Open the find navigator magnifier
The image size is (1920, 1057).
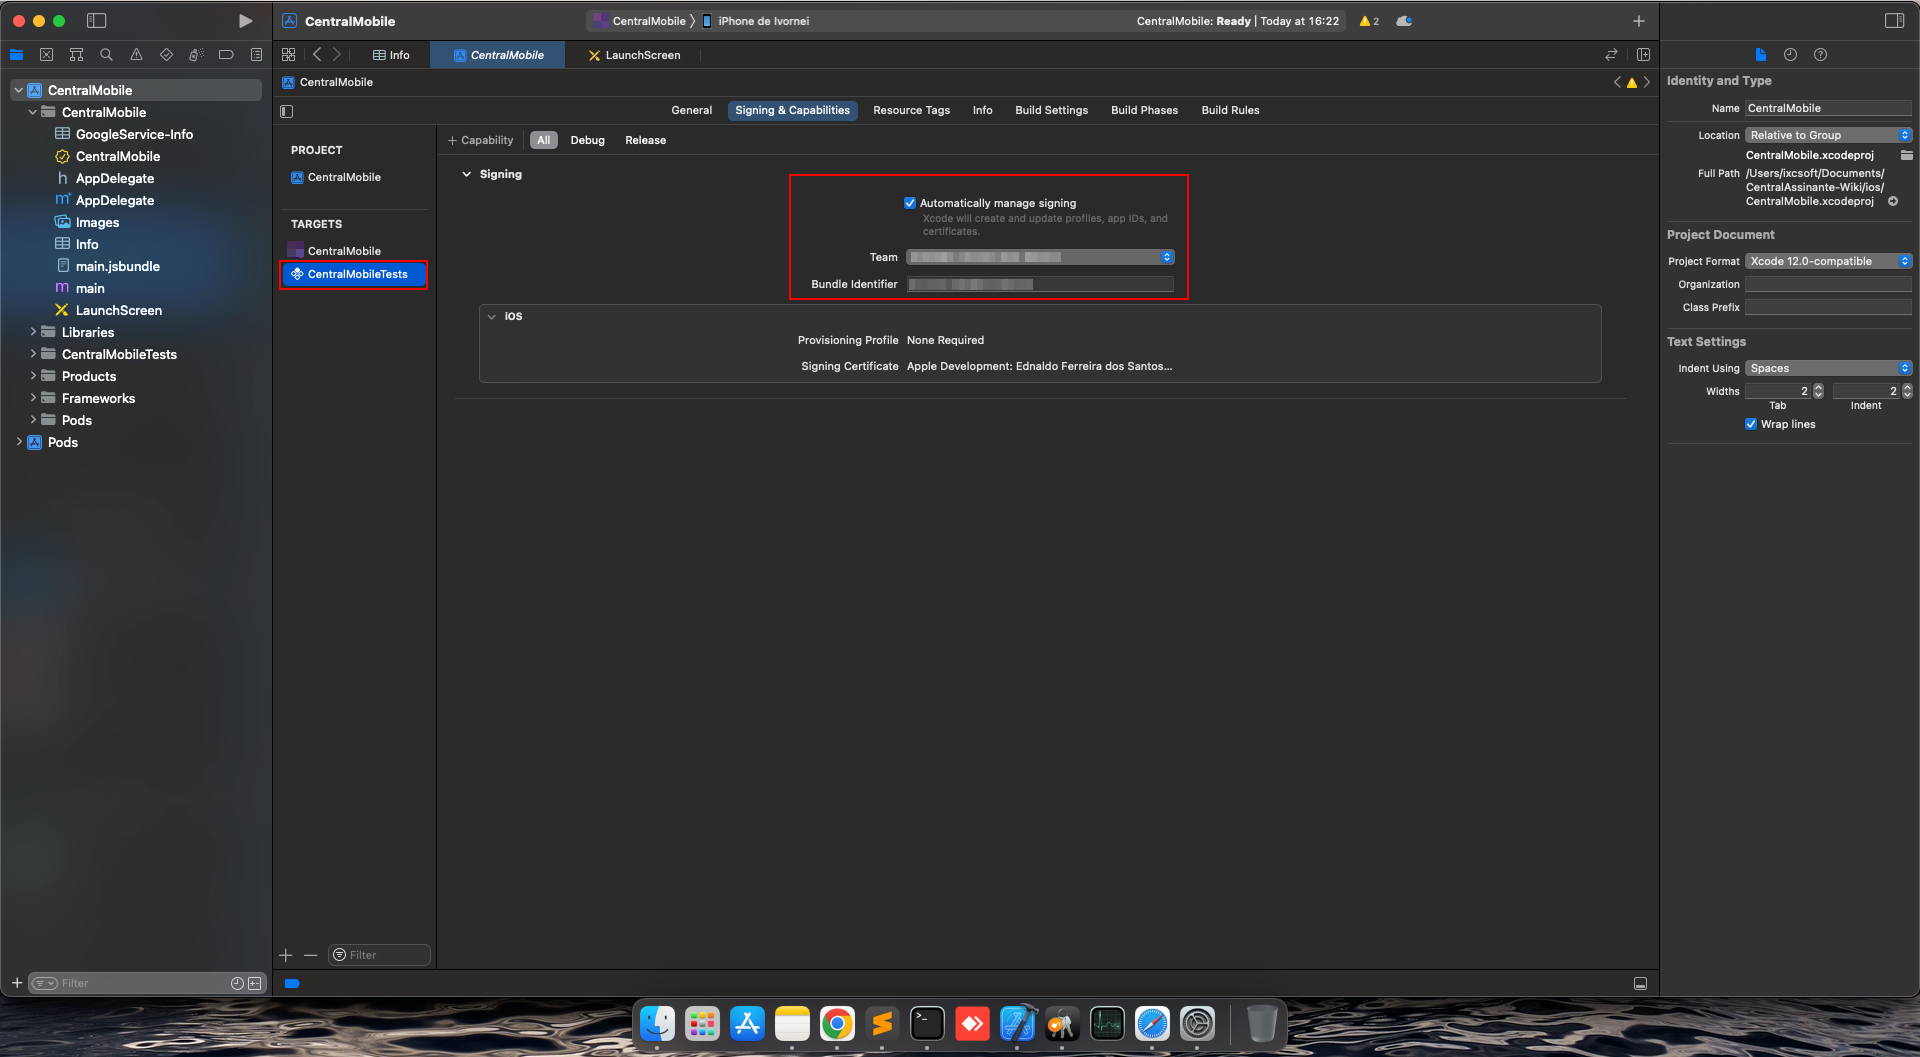(x=106, y=55)
